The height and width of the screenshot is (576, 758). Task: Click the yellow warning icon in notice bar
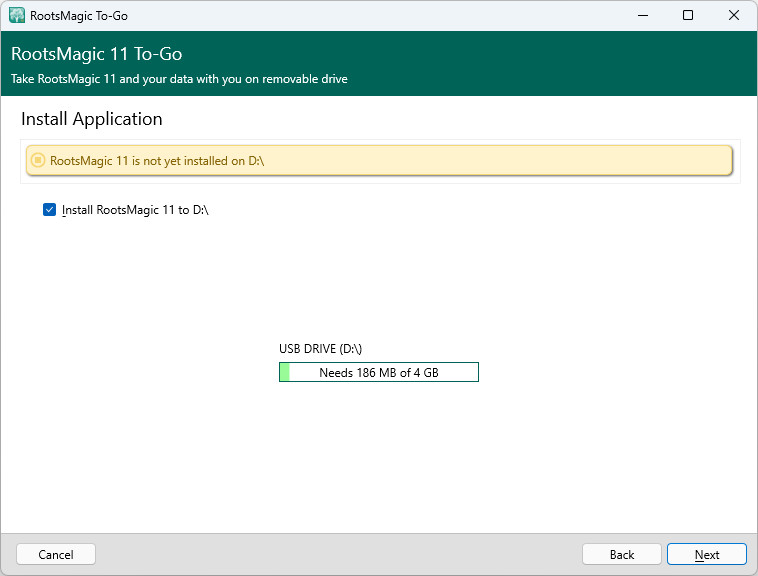pos(38,160)
